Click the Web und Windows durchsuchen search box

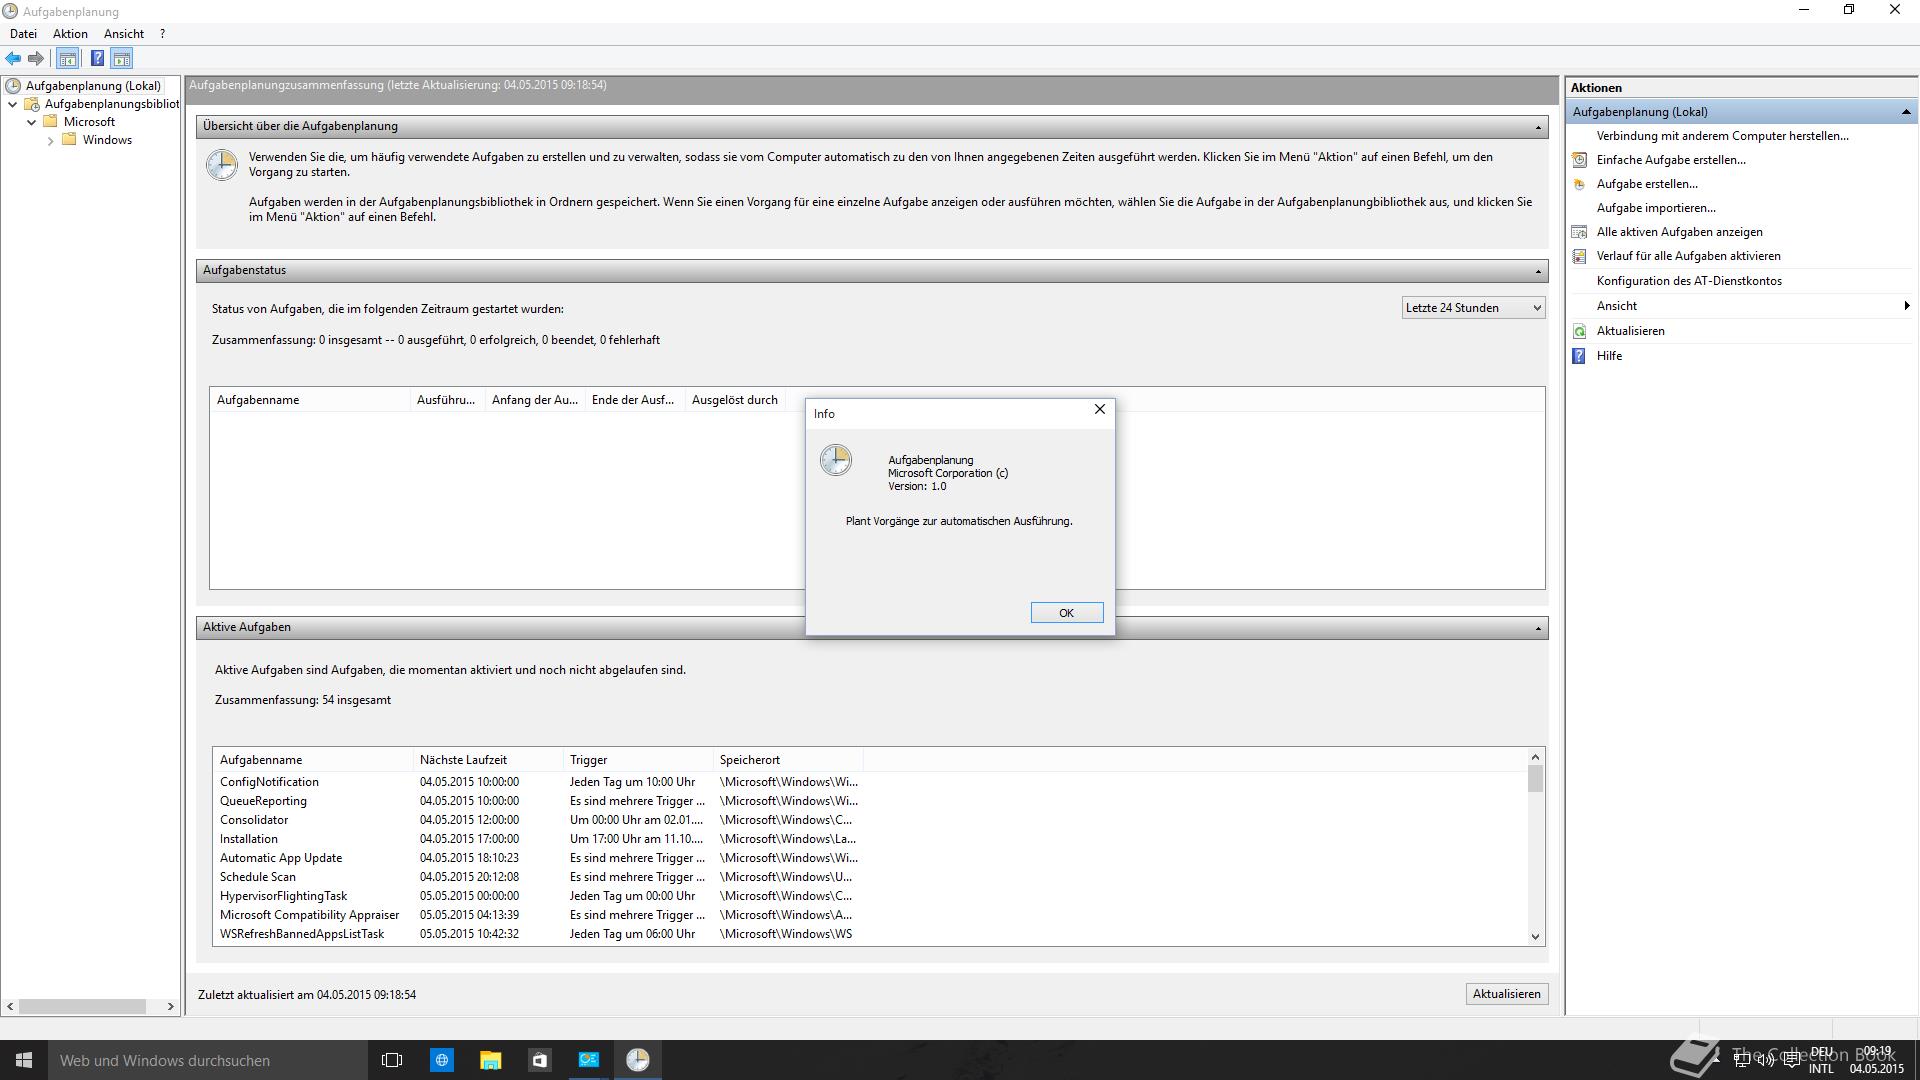point(200,1060)
